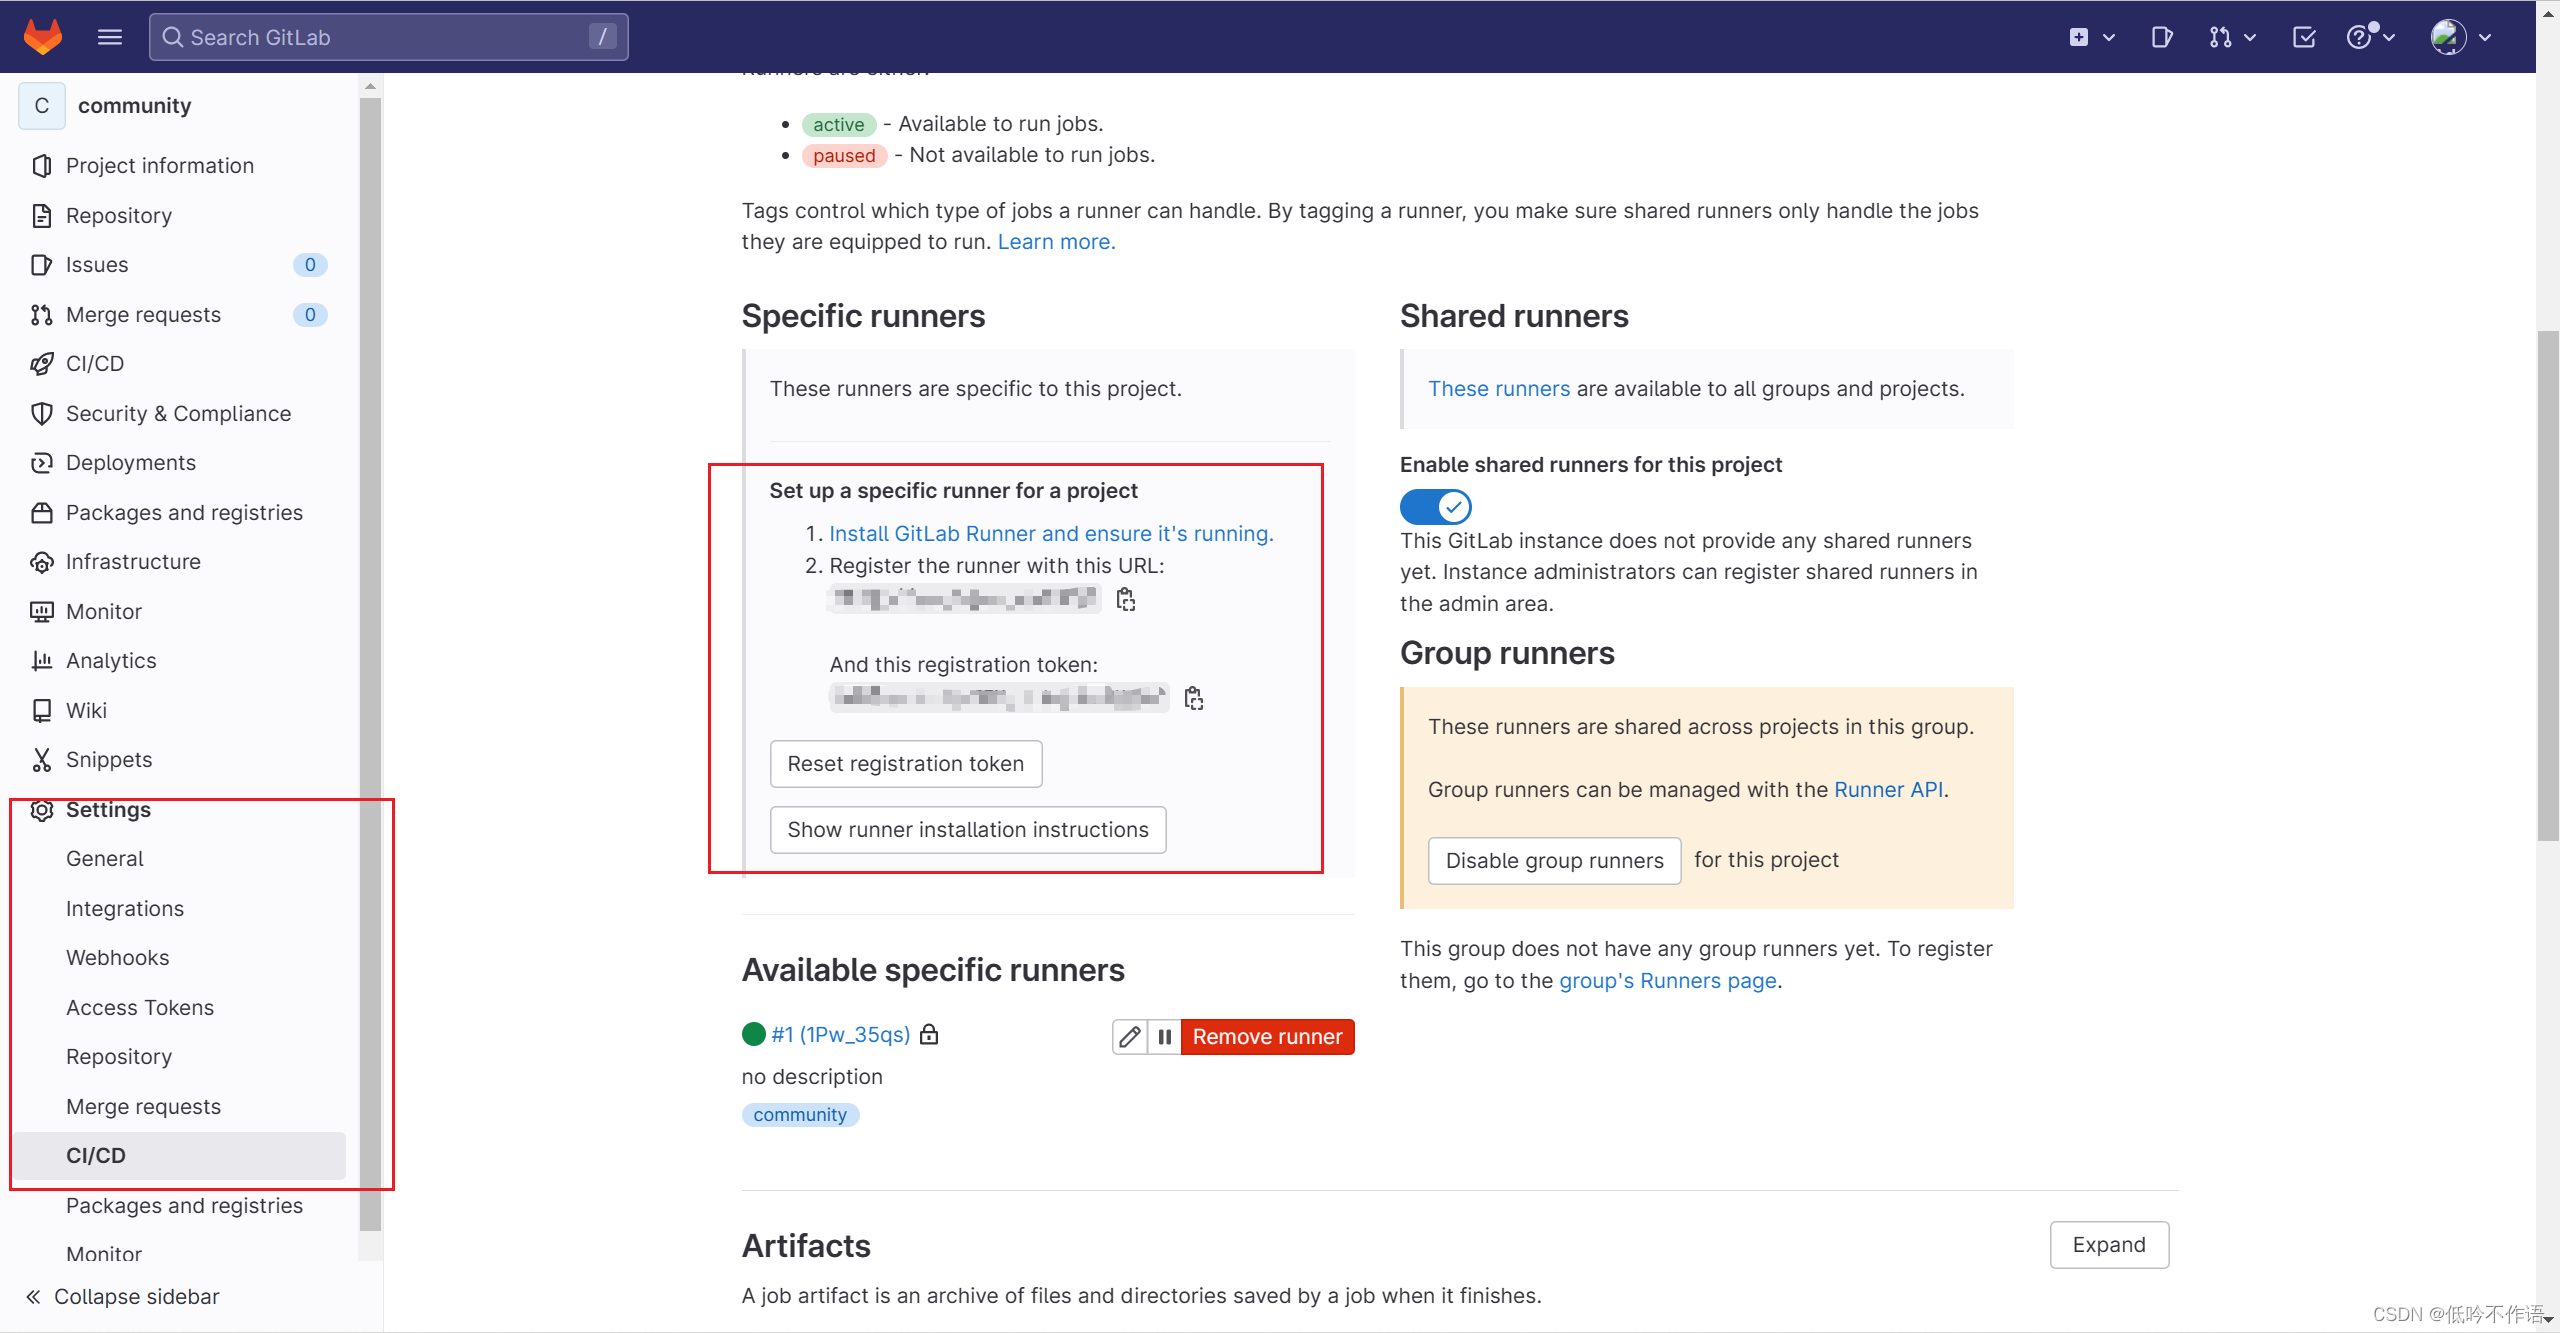This screenshot has height=1333, width=2560.
Task: Click the Search GitLab input field
Action: 388,36
